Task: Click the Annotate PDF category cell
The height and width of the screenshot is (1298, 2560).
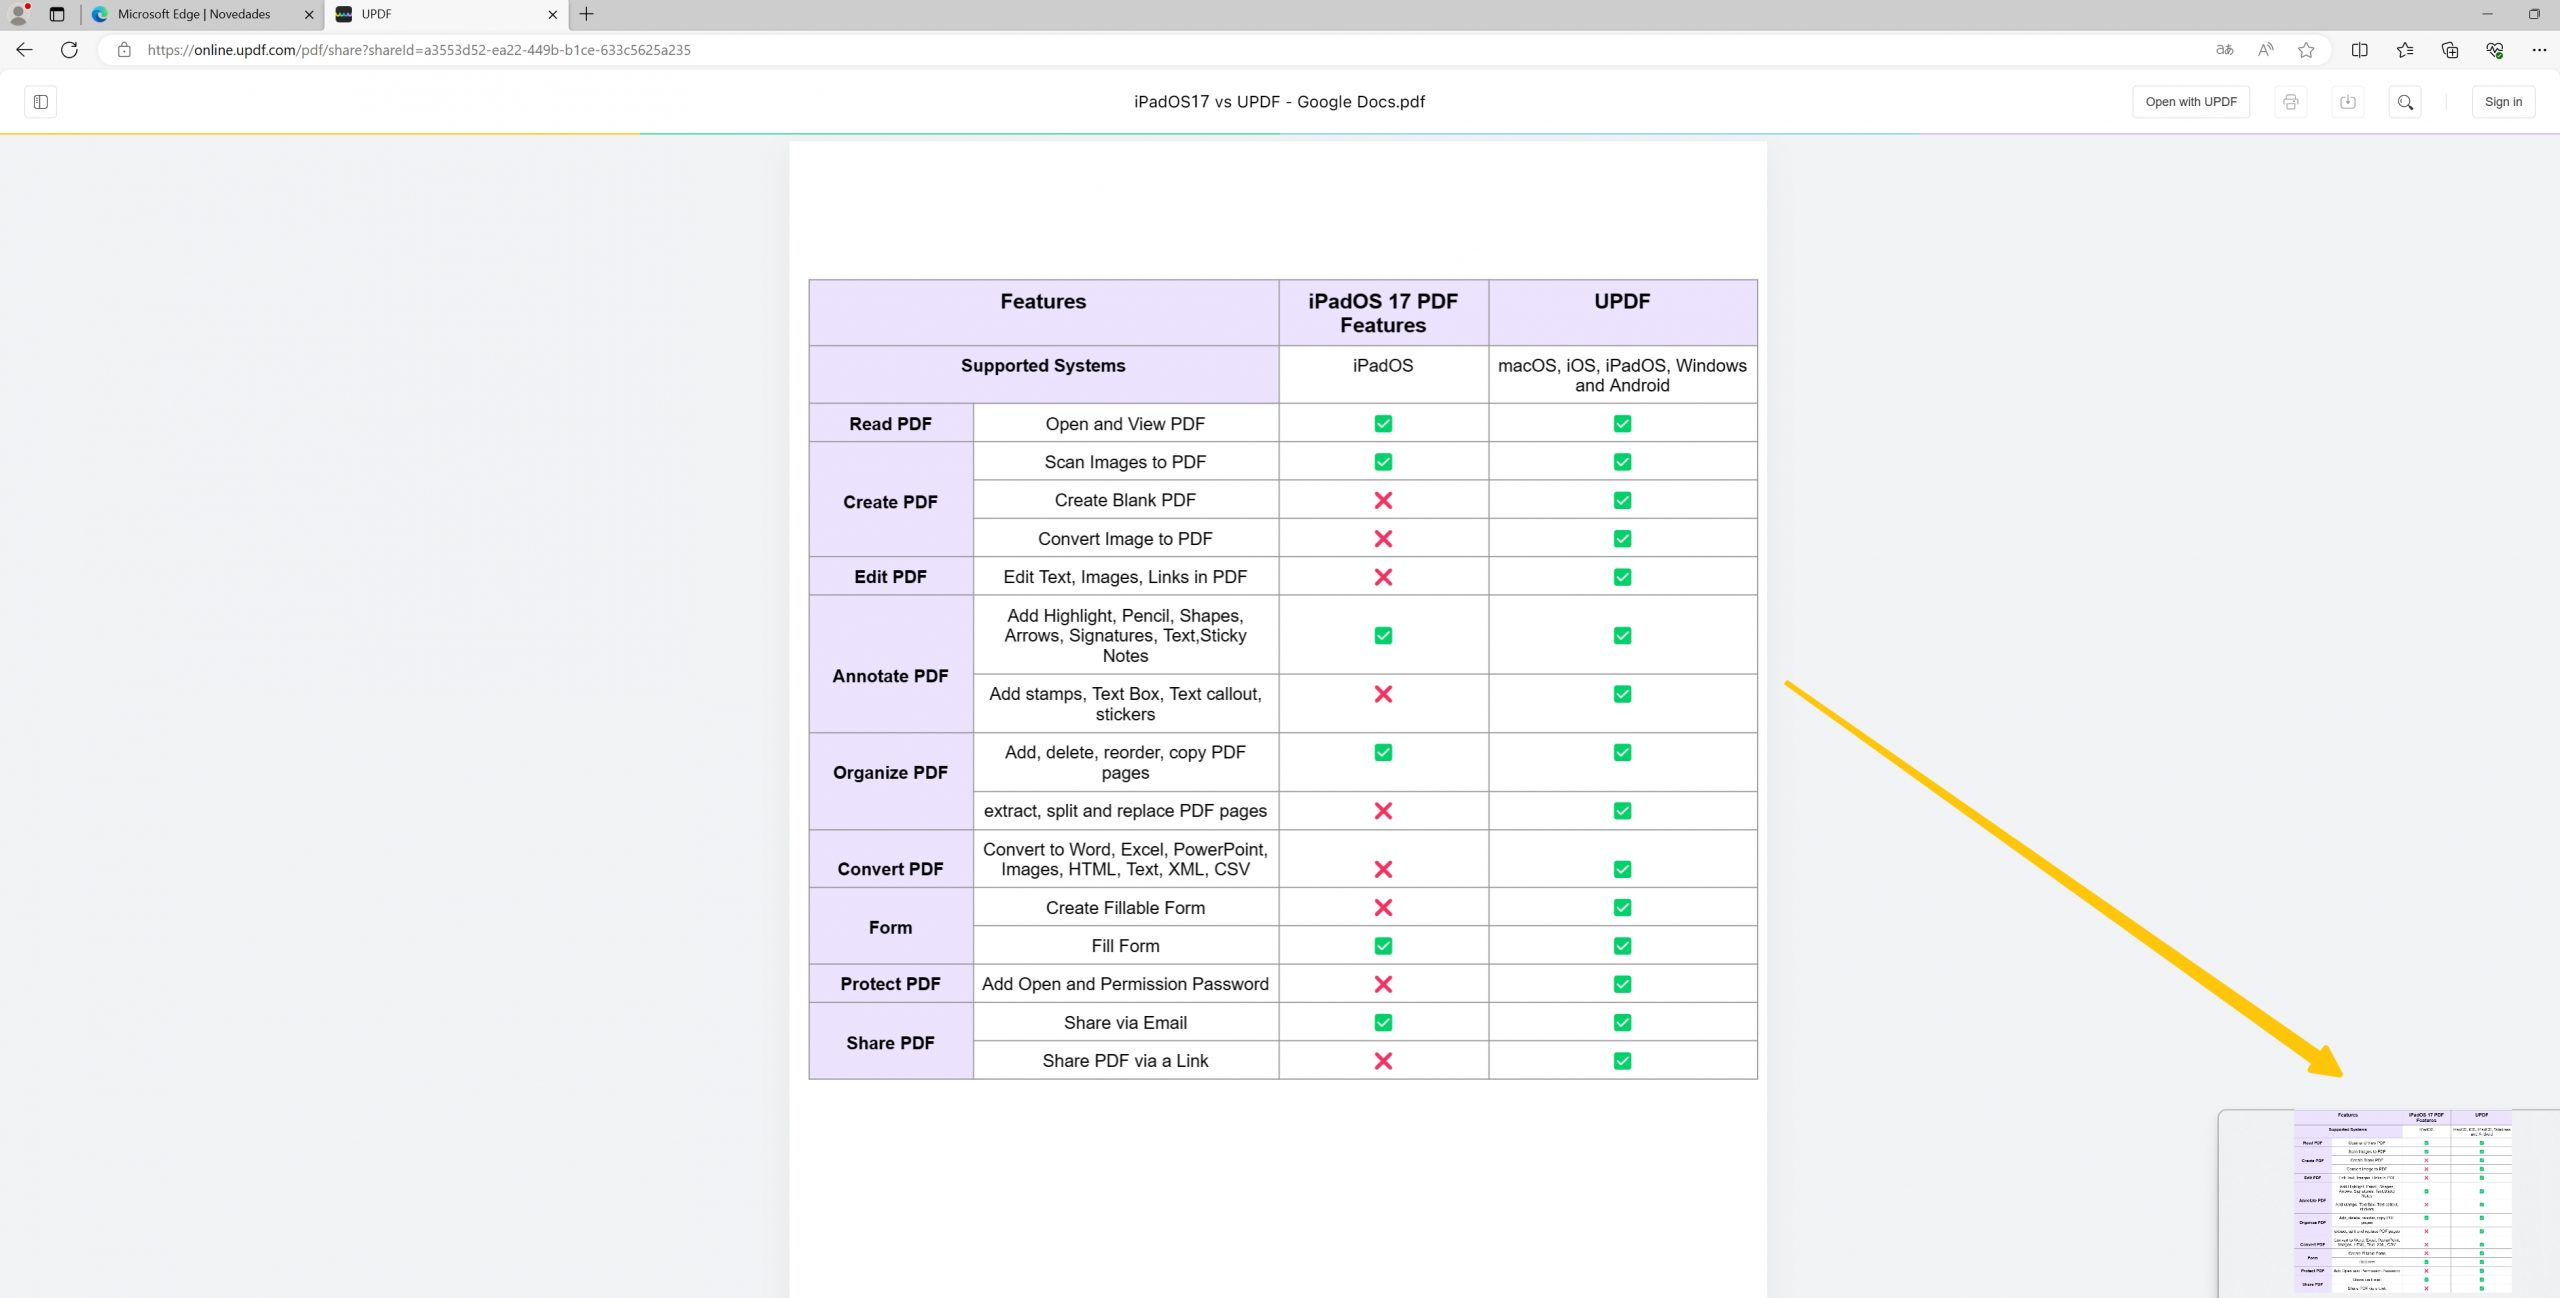Action: (x=890, y=665)
